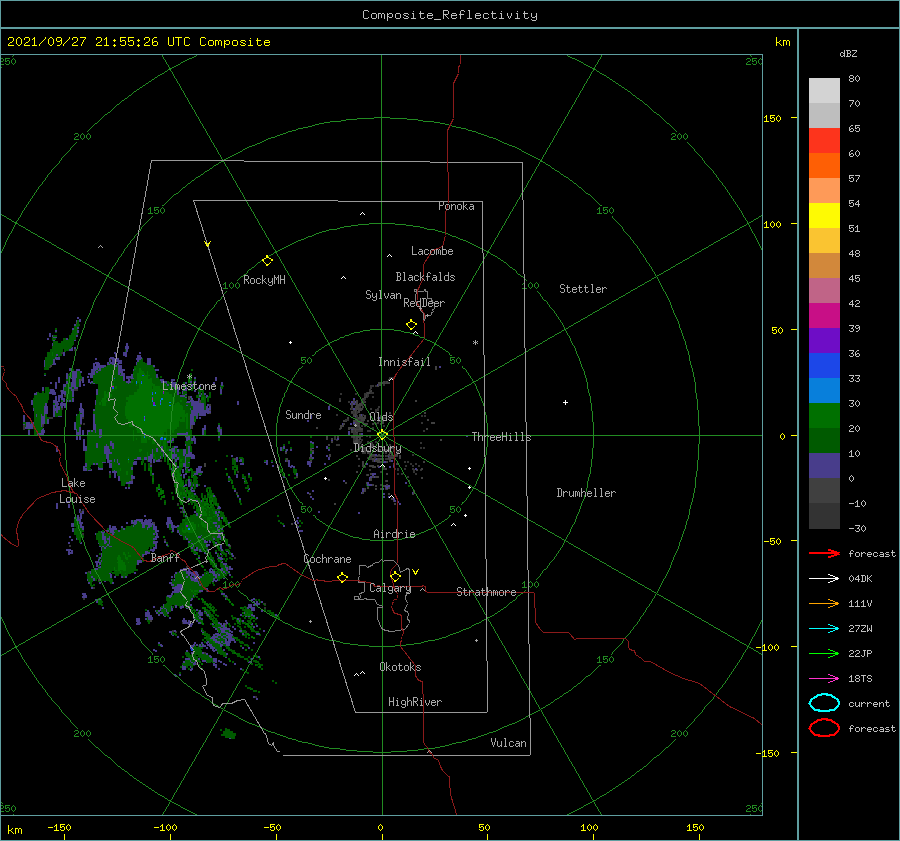Click the green 30 dBZ color swatch
Image resolution: width=900 pixels, height=841 pixels.
tap(824, 416)
